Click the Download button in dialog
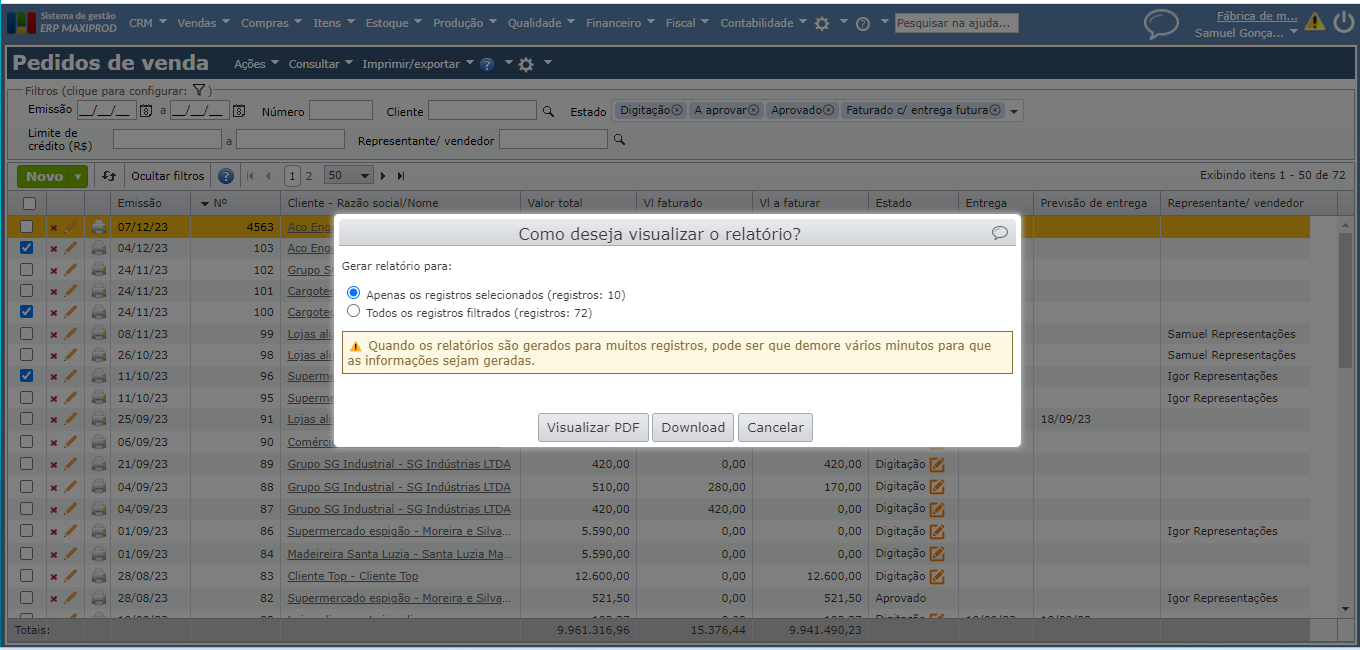 click(x=693, y=427)
